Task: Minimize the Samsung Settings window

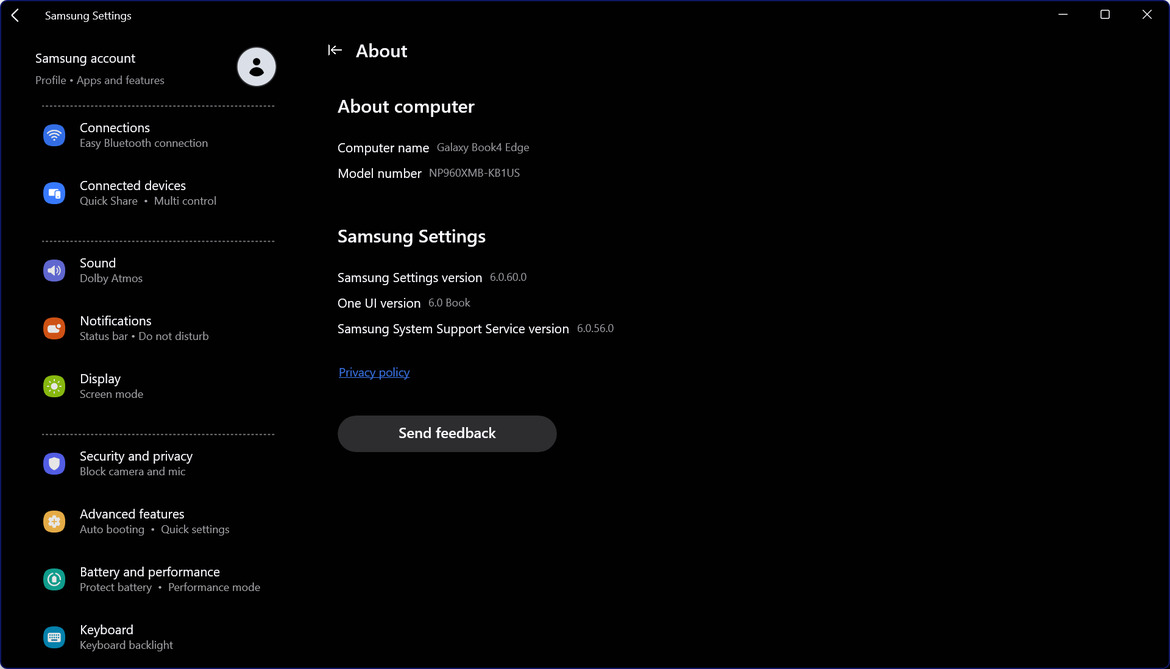Action: tap(1063, 15)
